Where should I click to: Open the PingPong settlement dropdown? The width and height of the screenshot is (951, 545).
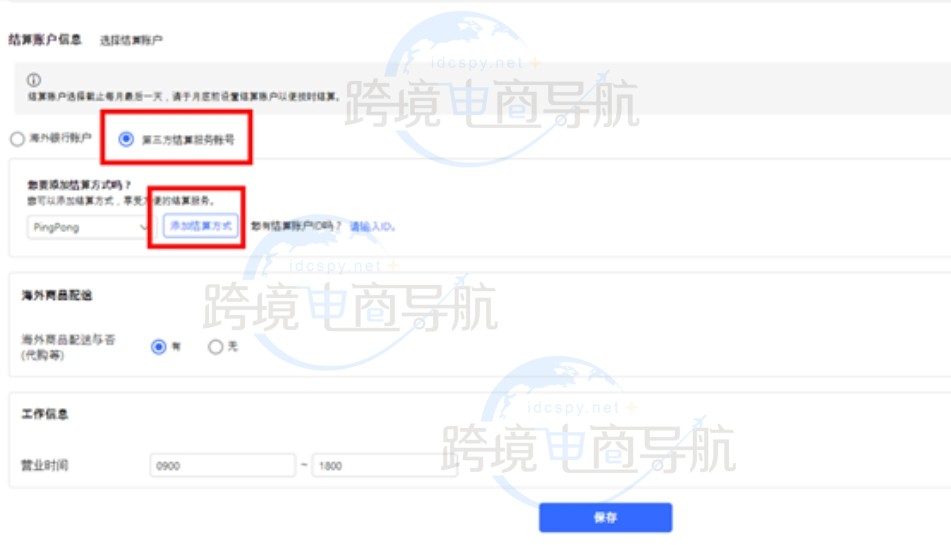point(91,227)
